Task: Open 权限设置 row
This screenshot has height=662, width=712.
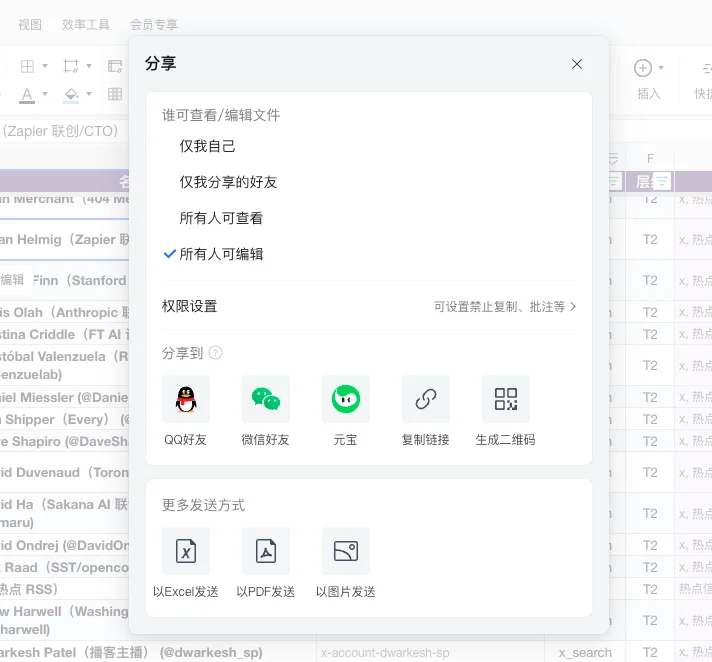Action: click(x=369, y=306)
